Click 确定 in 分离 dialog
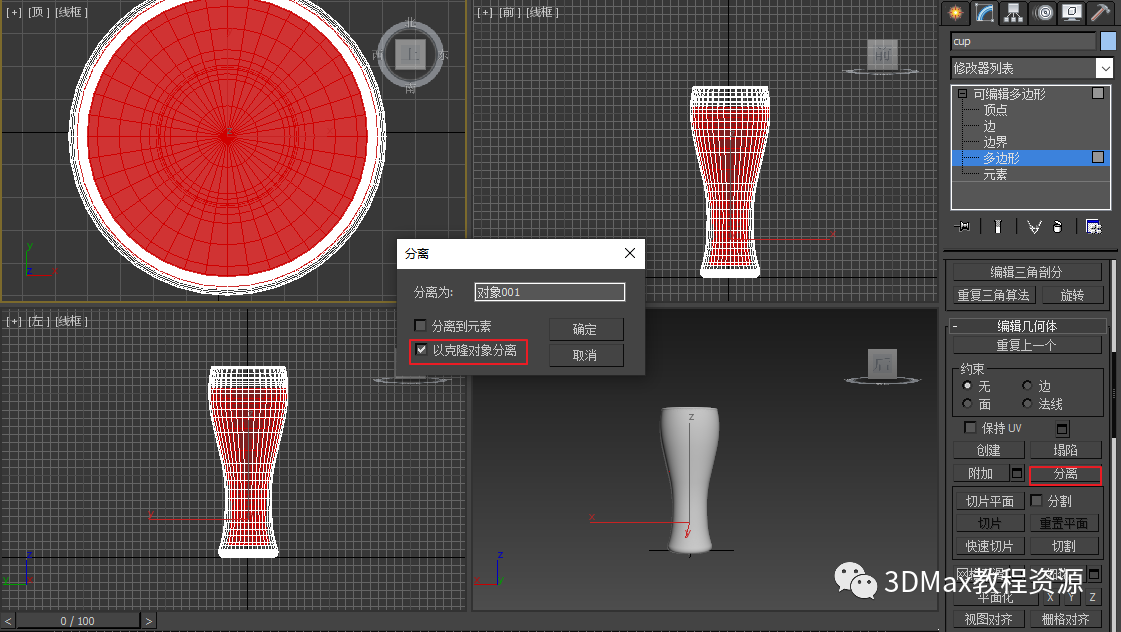1121x632 pixels. (586, 329)
